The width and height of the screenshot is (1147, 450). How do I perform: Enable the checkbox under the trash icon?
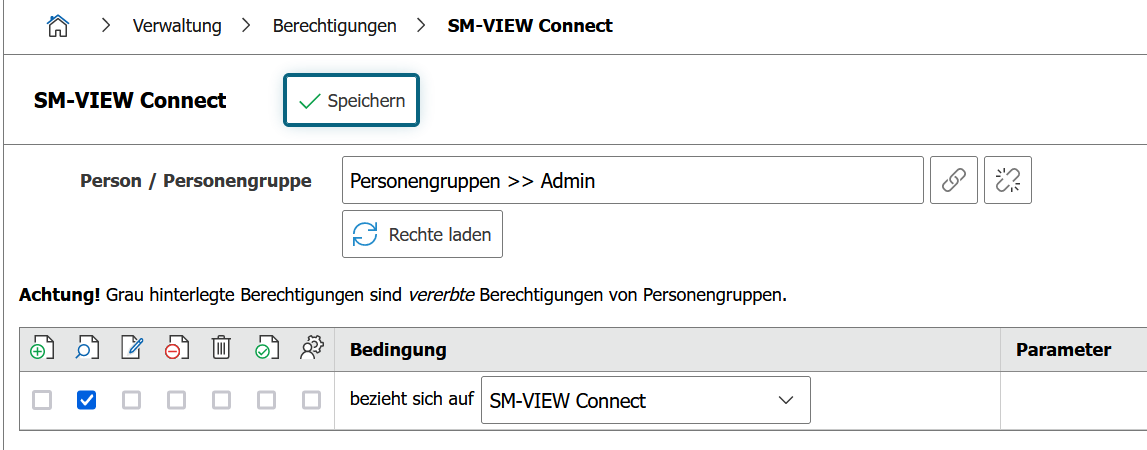pyautogui.click(x=221, y=400)
